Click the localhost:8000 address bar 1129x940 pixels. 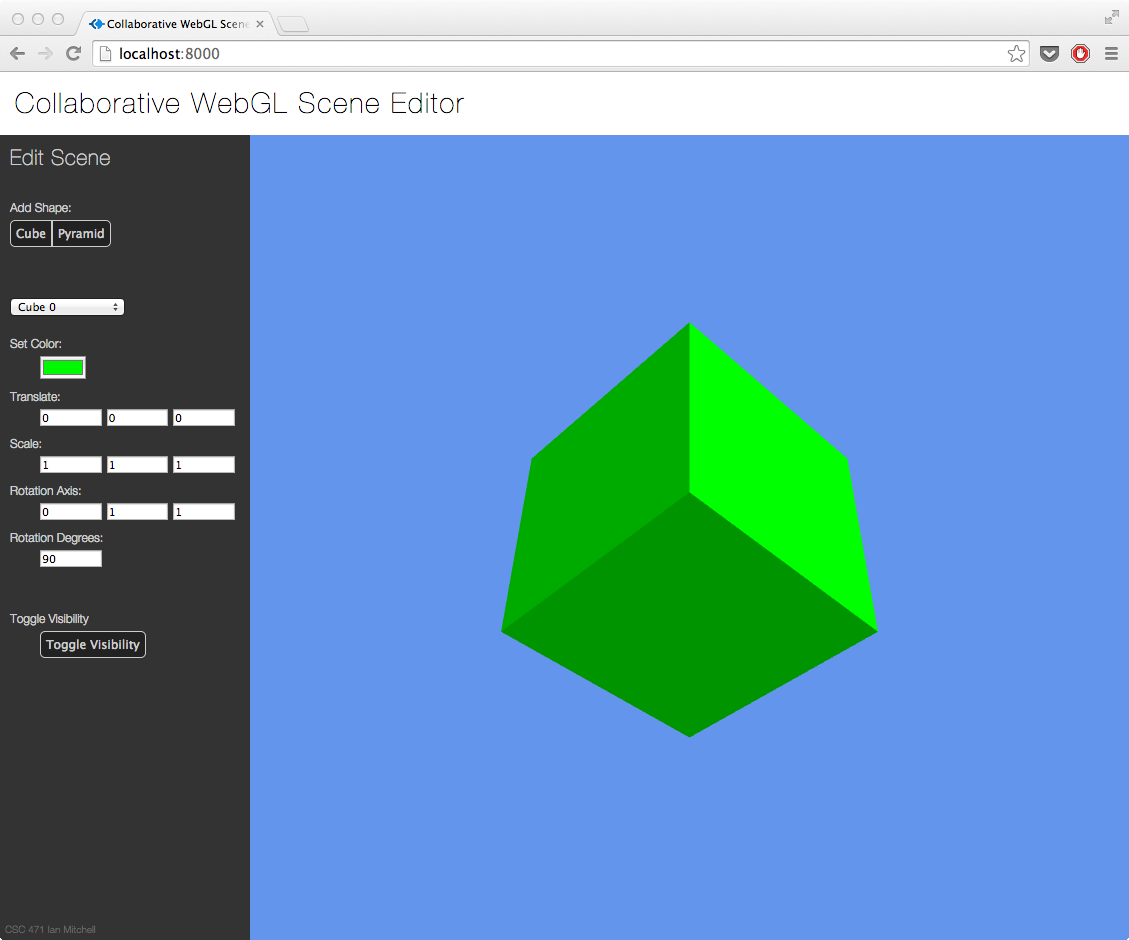[x=550, y=54]
